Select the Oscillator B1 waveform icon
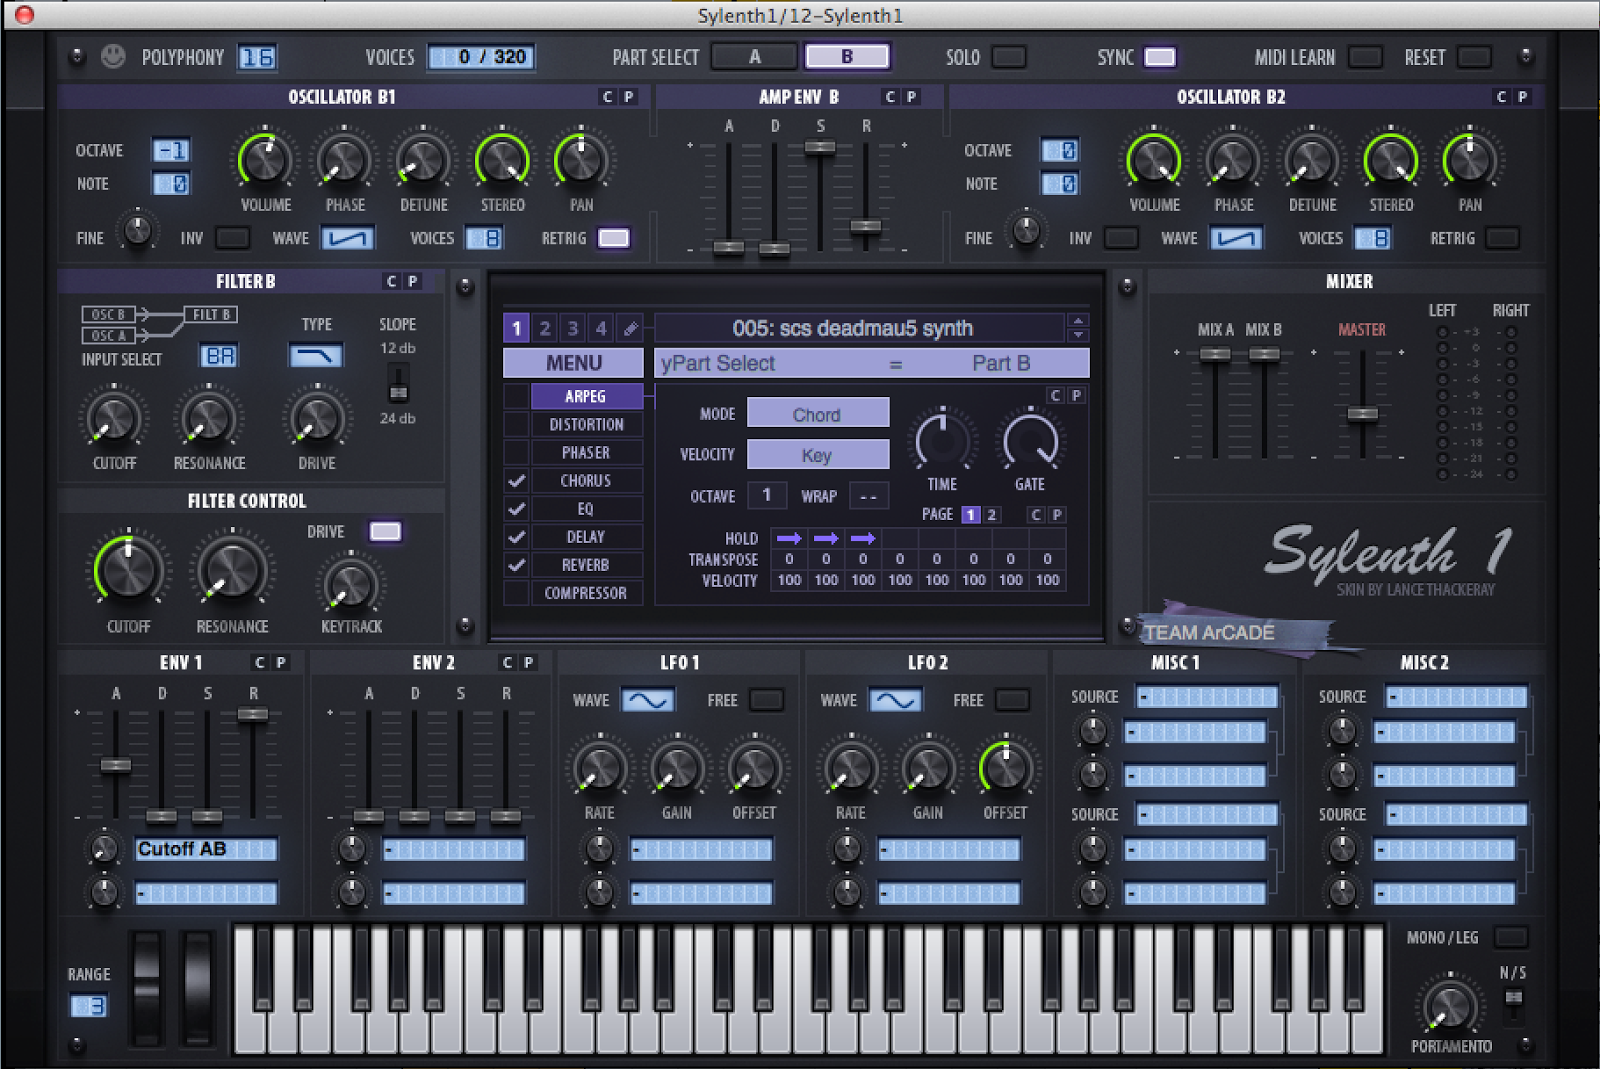 [x=347, y=238]
